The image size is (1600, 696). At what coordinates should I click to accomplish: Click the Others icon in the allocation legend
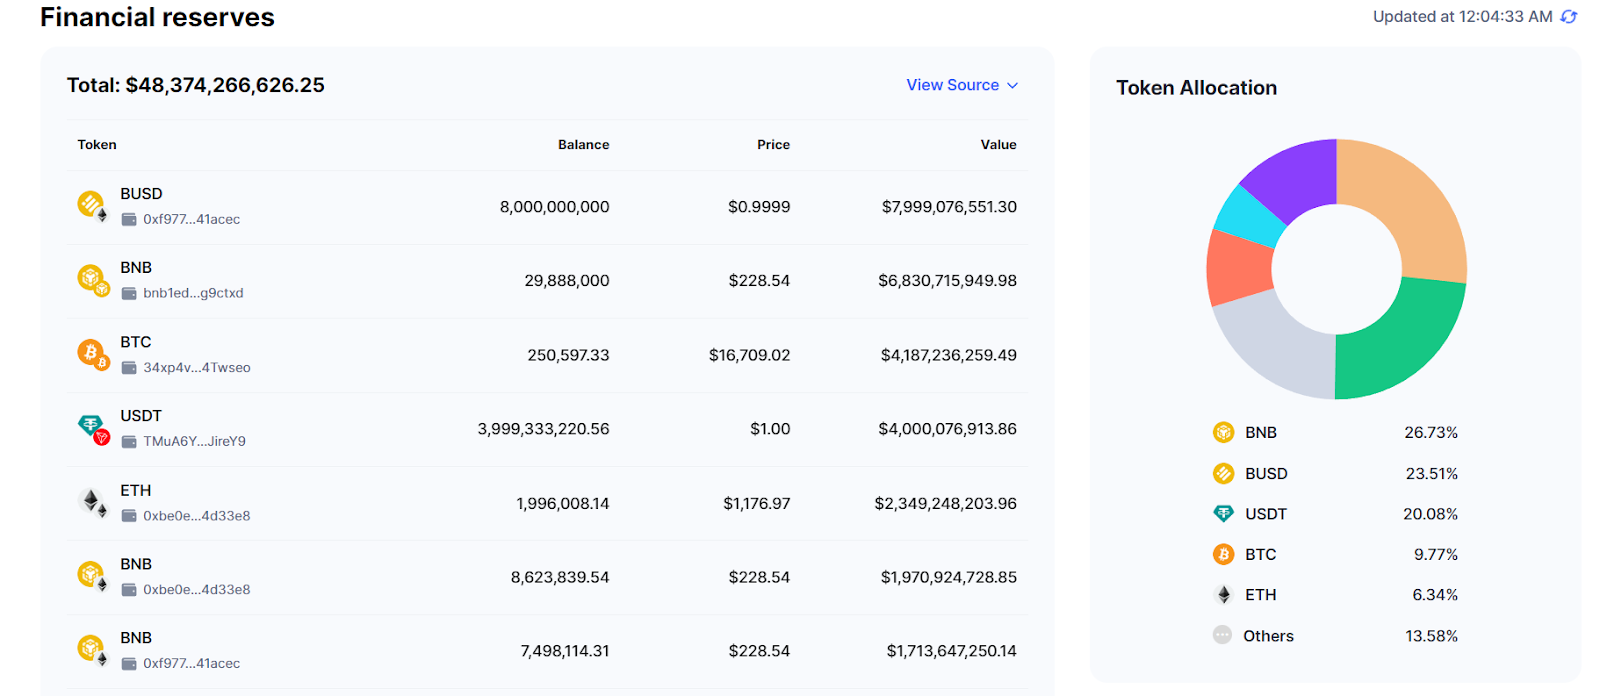[1222, 635]
